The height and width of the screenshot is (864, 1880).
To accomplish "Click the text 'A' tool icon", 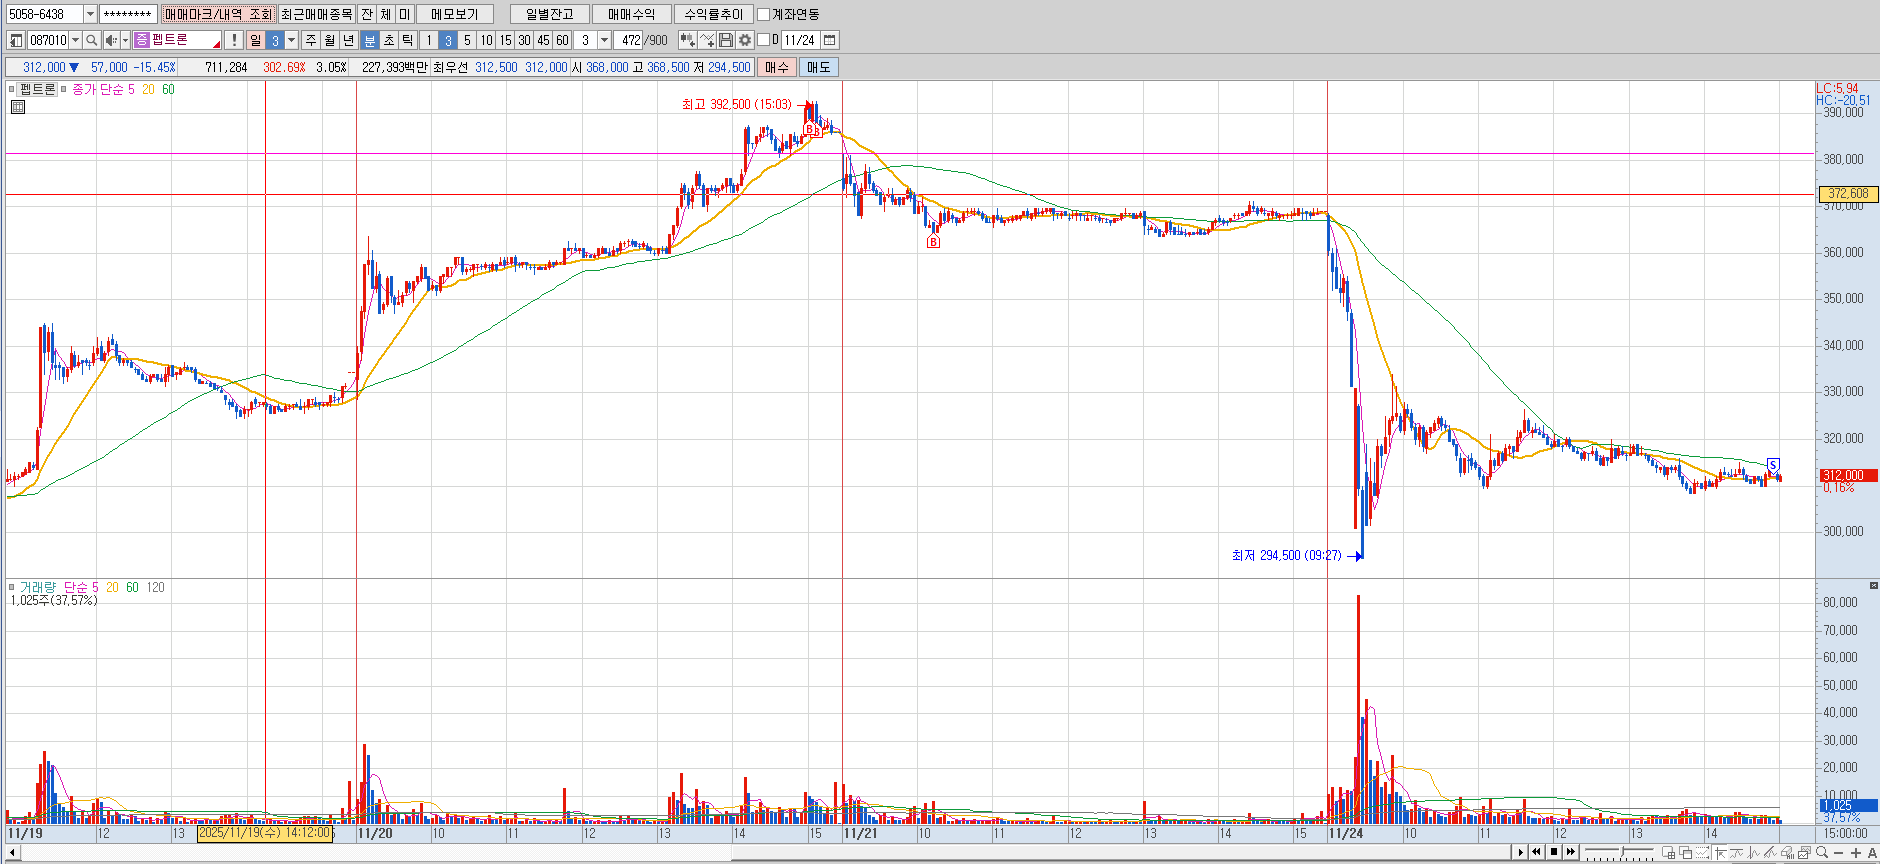I will coord(1872,853).
